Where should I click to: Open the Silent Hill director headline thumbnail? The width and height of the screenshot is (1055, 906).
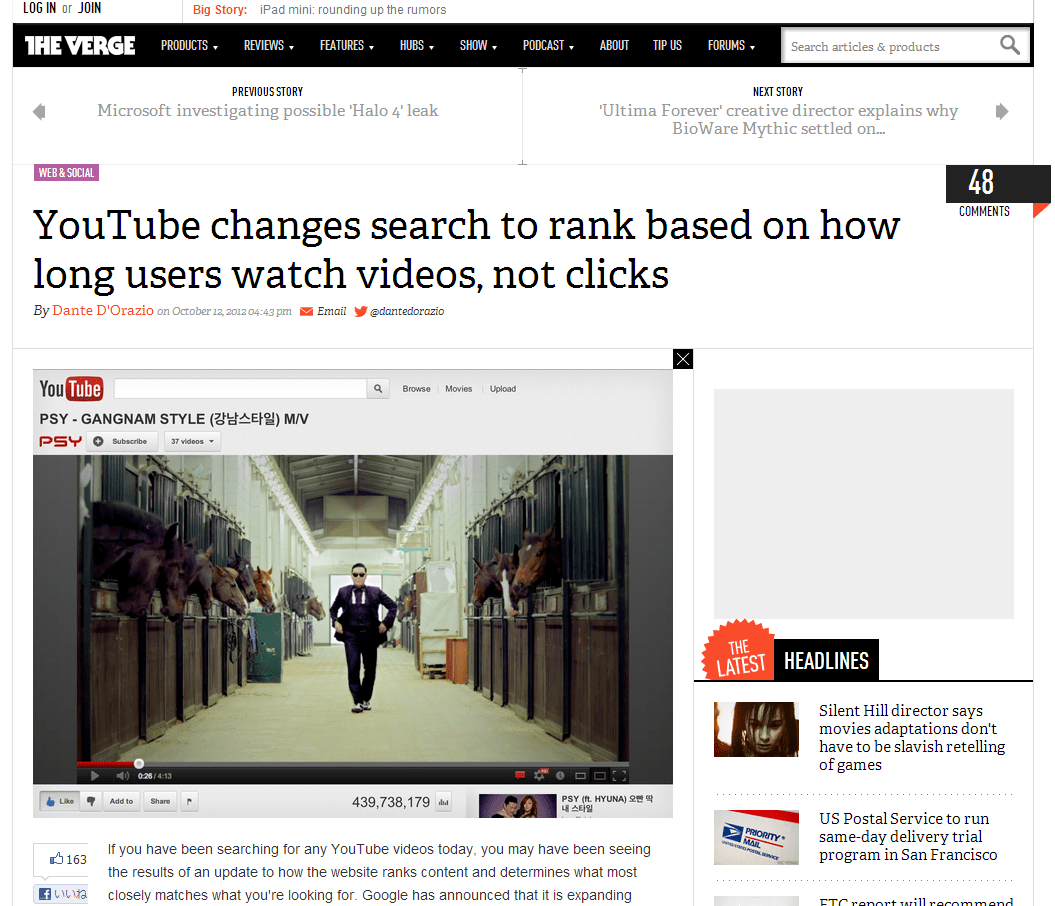(756, 730)
